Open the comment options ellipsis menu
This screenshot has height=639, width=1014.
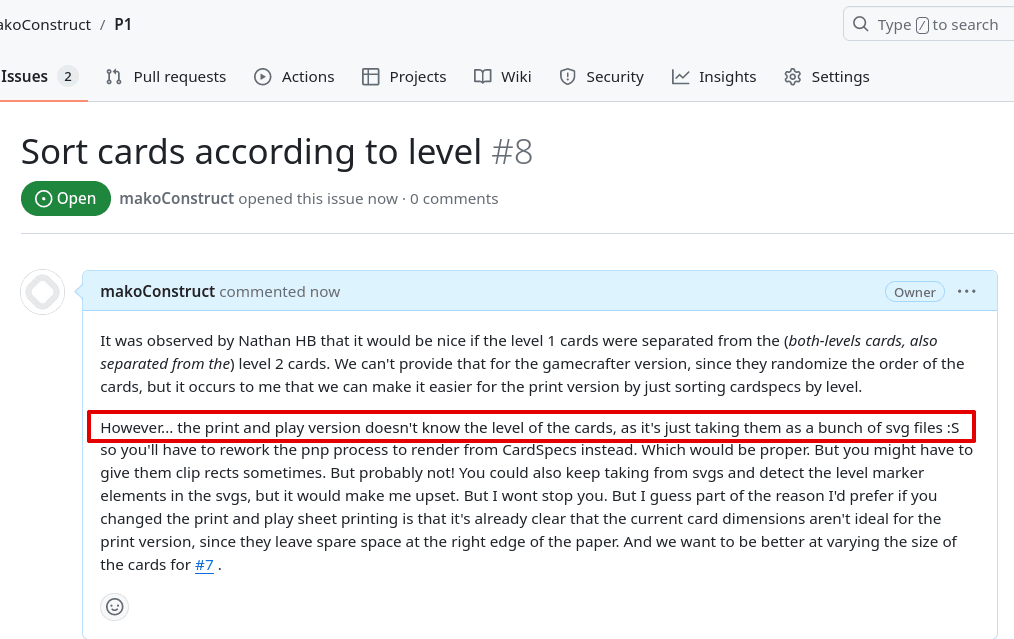967,292
